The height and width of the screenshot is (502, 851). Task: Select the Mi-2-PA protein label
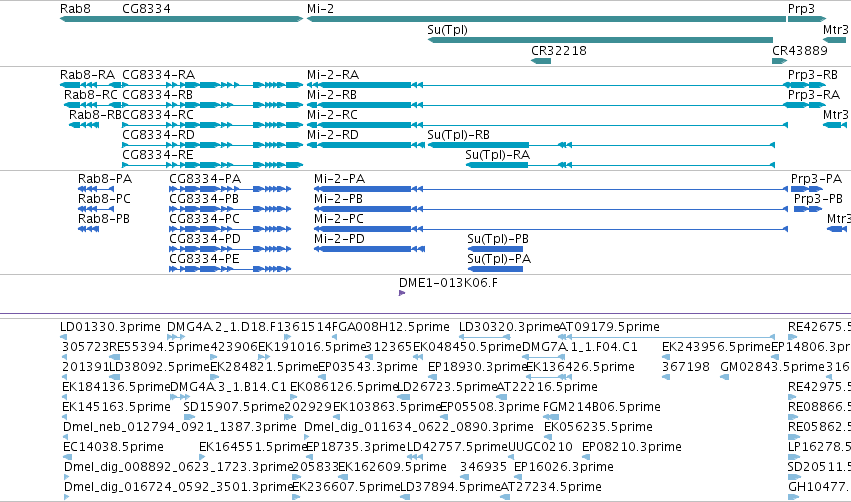point(339,179)
